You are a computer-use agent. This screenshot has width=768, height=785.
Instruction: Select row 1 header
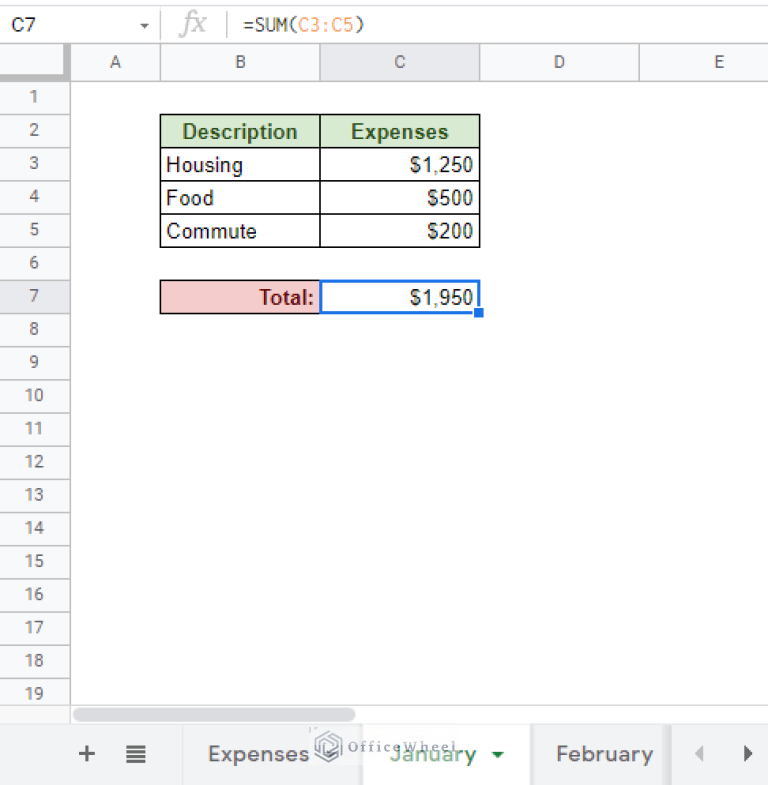pos(34,97)
